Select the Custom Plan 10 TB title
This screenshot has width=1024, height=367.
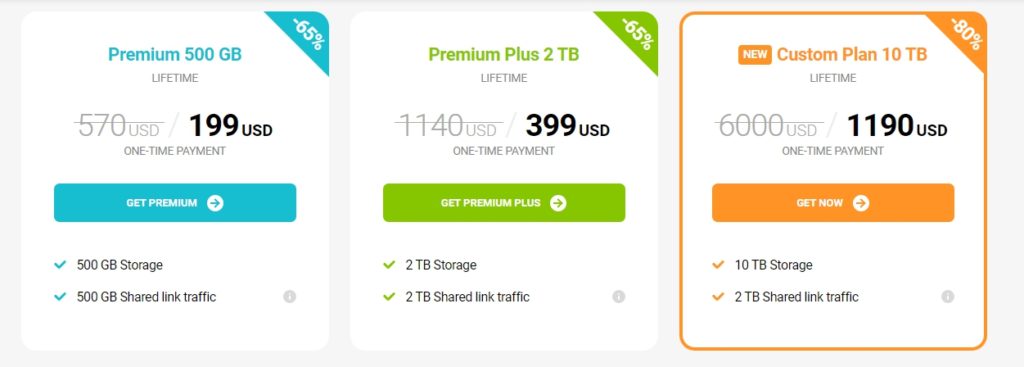tap(852, 54)
